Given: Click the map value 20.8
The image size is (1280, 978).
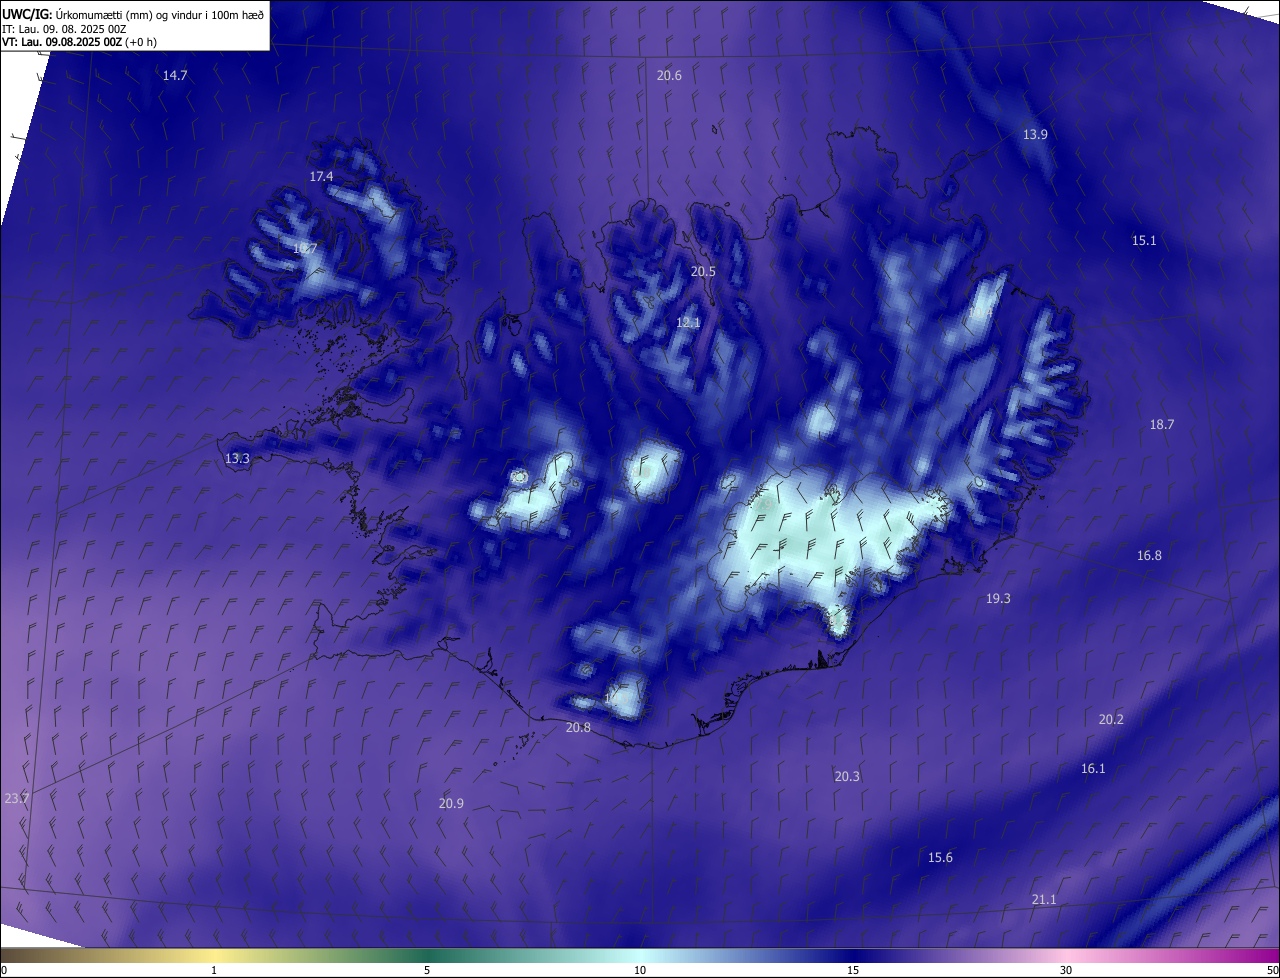Looking at the screenshot, I should pos(578,727).
